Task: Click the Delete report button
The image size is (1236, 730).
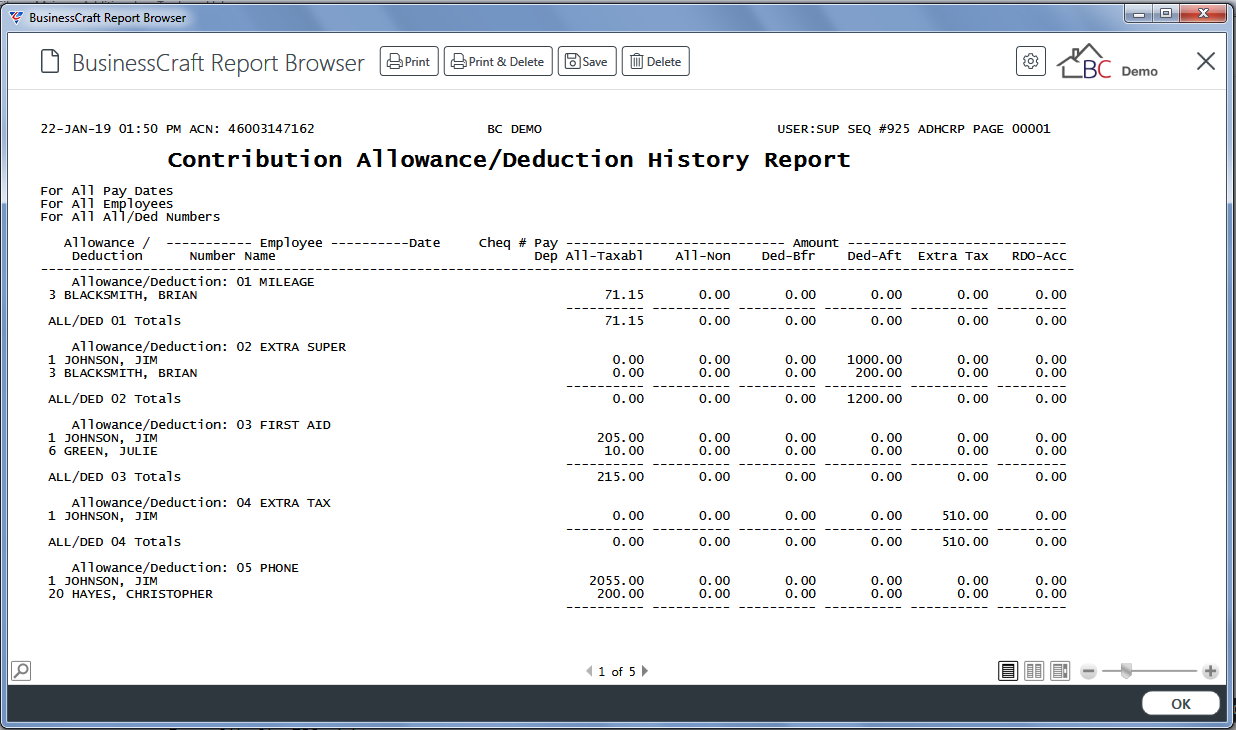Action: click(x=656, y=61)
